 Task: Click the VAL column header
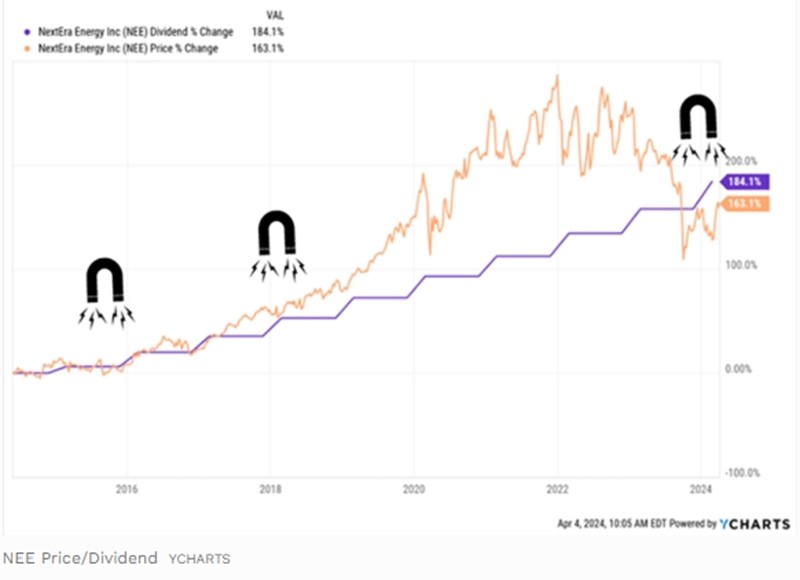click(x=273, y=16)
